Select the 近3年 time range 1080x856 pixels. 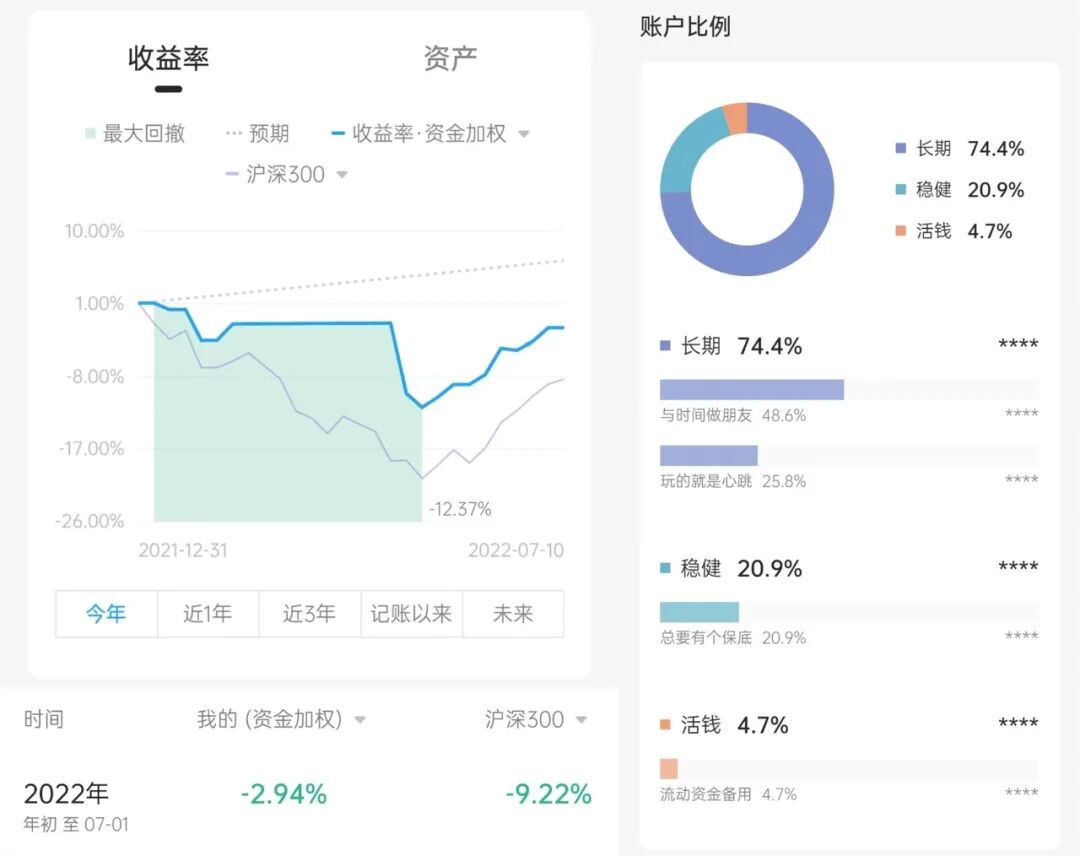tap(310, 614)
